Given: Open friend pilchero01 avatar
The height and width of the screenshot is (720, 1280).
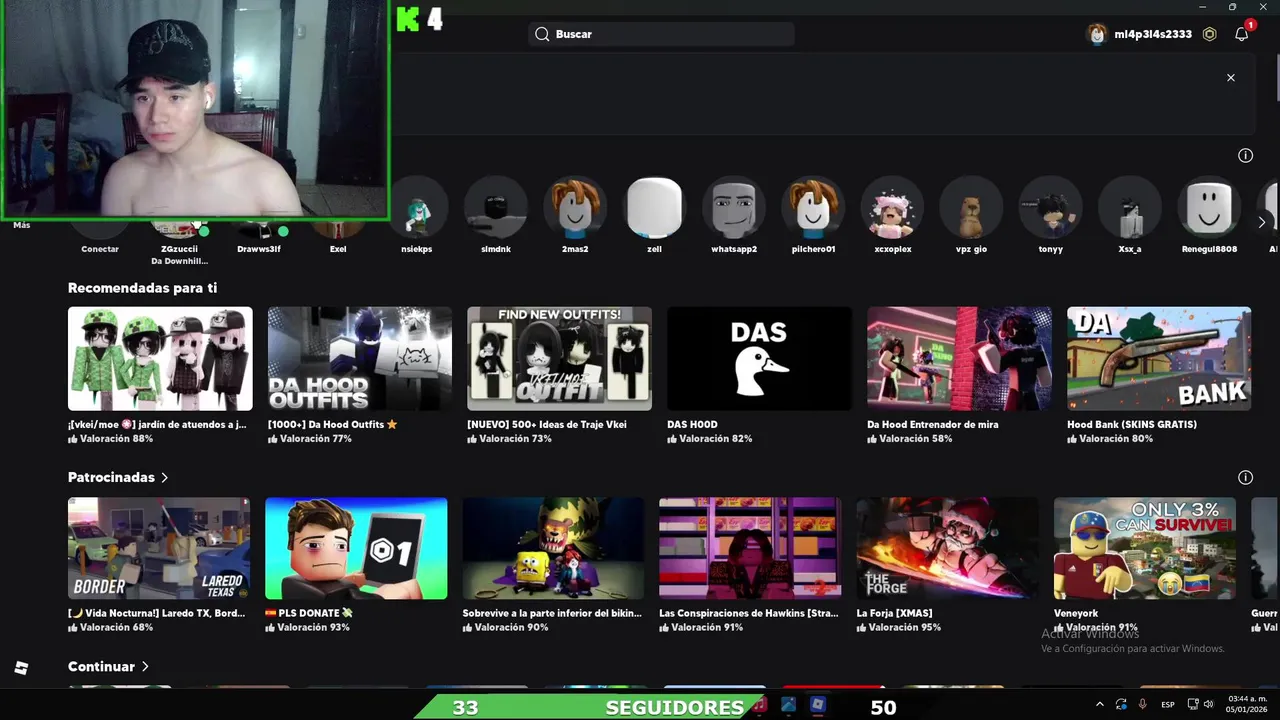Looking at the screenshot, I should point(813,208).
